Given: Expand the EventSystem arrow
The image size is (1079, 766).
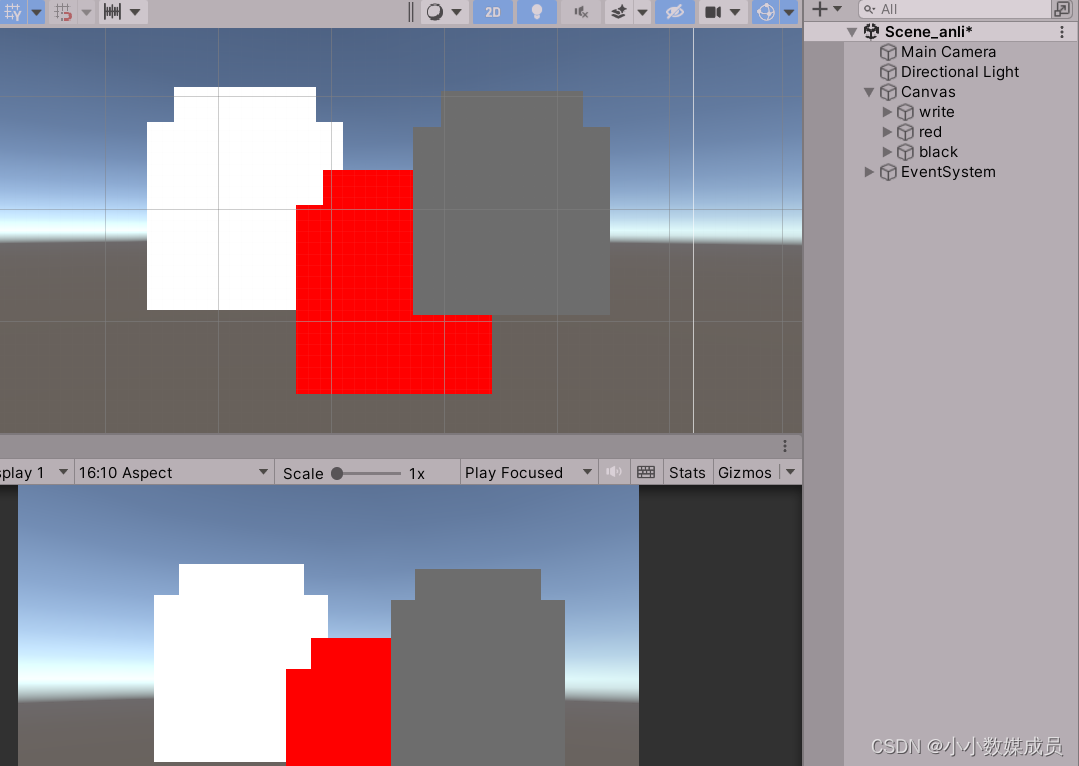Looking at the screenshot, I should pos(869,171).
